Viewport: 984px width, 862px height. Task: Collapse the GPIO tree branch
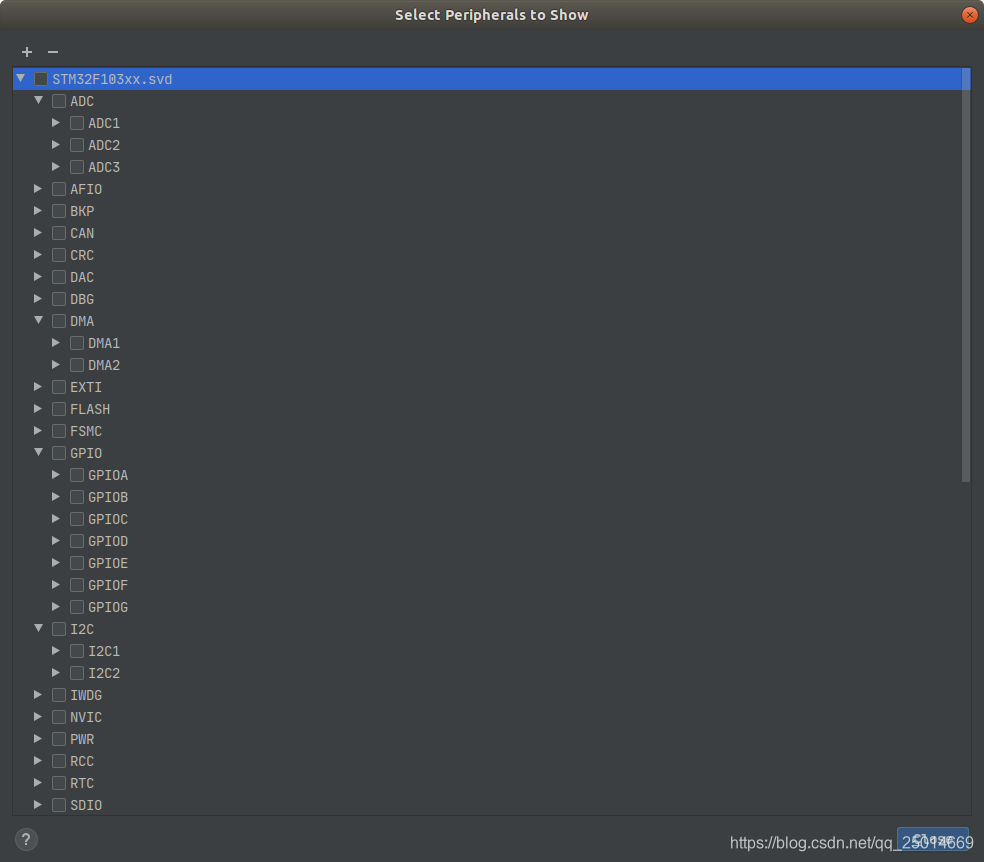tap(38, 452)
